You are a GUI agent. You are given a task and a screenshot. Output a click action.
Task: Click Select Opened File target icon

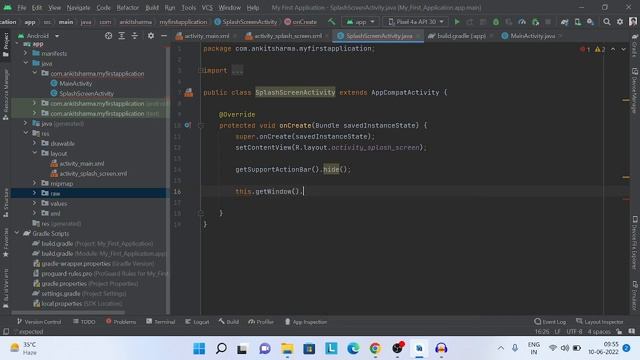coord(108,36)
